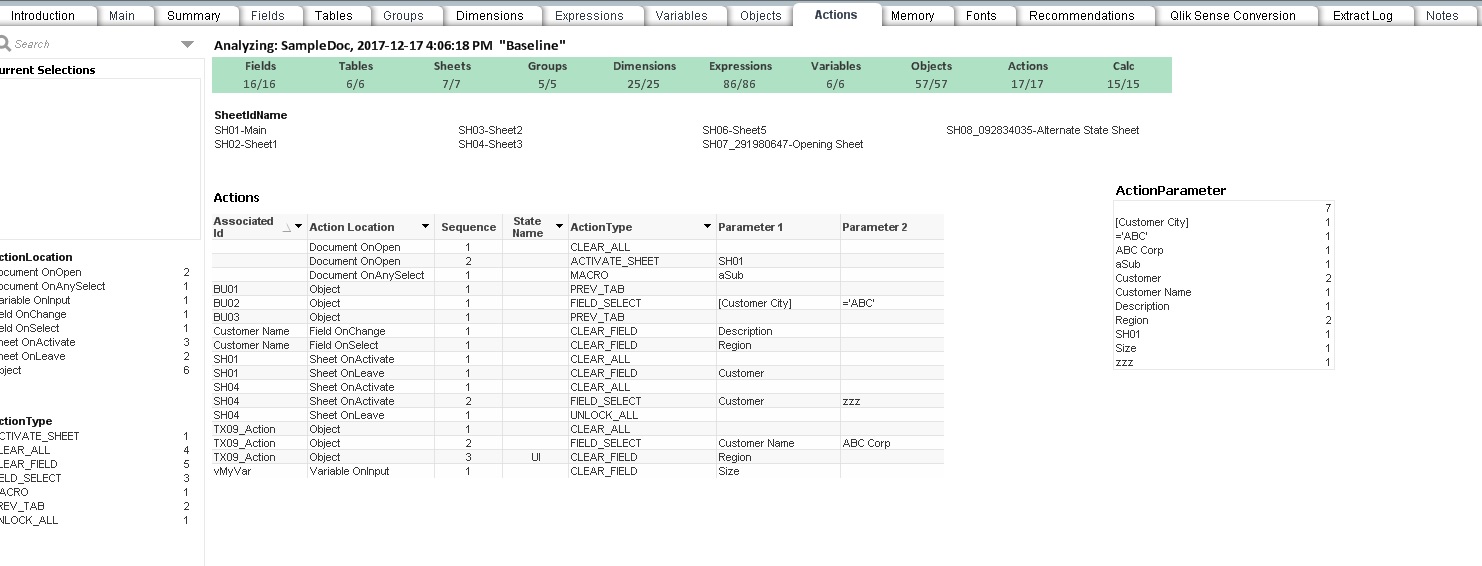This screenshot has height=566, width=1482.
Task: Select SH03-Sheet2 sheet value
Action: tap(490, 130)
